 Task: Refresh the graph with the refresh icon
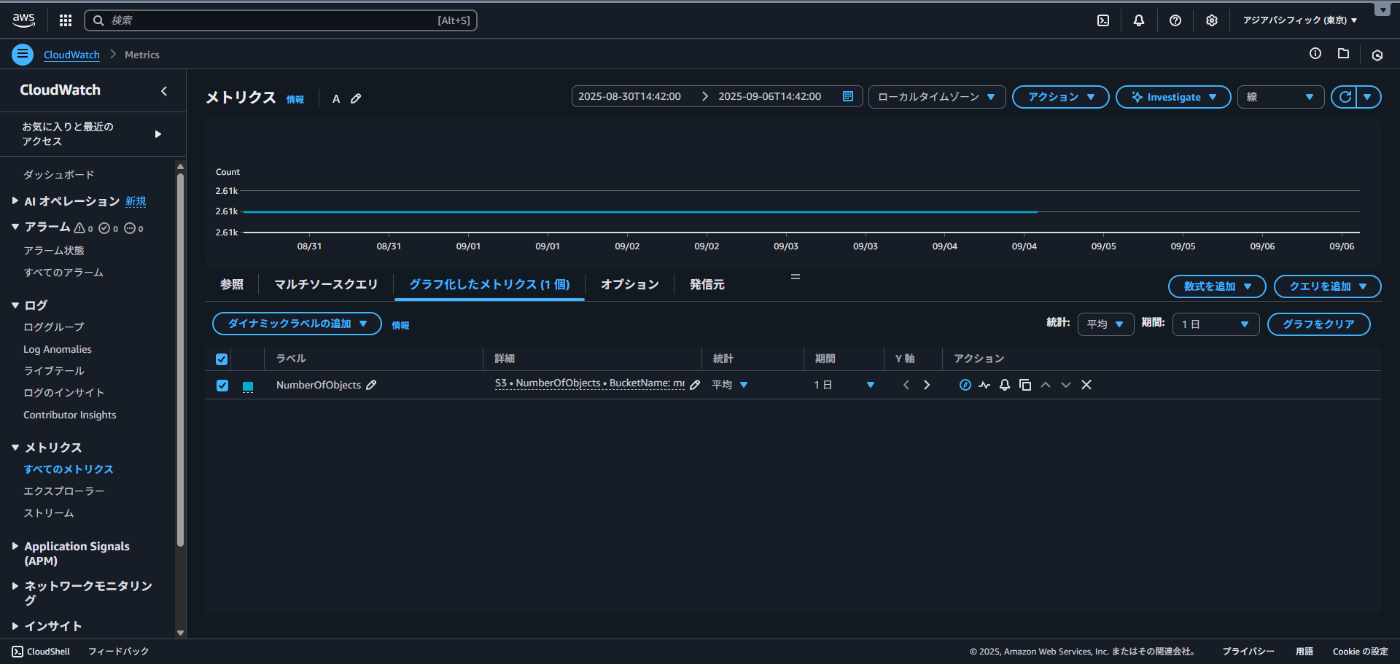pyautogui.click(x=1346, y=97)
